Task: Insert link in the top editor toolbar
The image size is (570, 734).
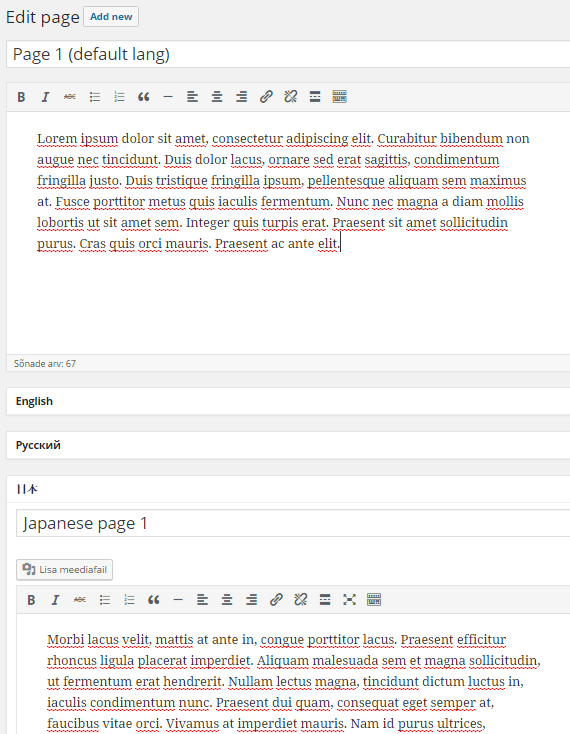Action: point(266,97)
